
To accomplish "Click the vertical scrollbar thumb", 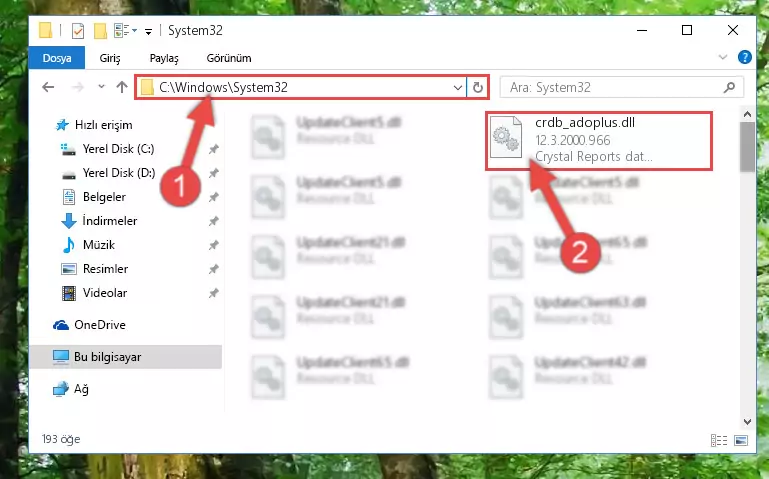I will (747, 147).
